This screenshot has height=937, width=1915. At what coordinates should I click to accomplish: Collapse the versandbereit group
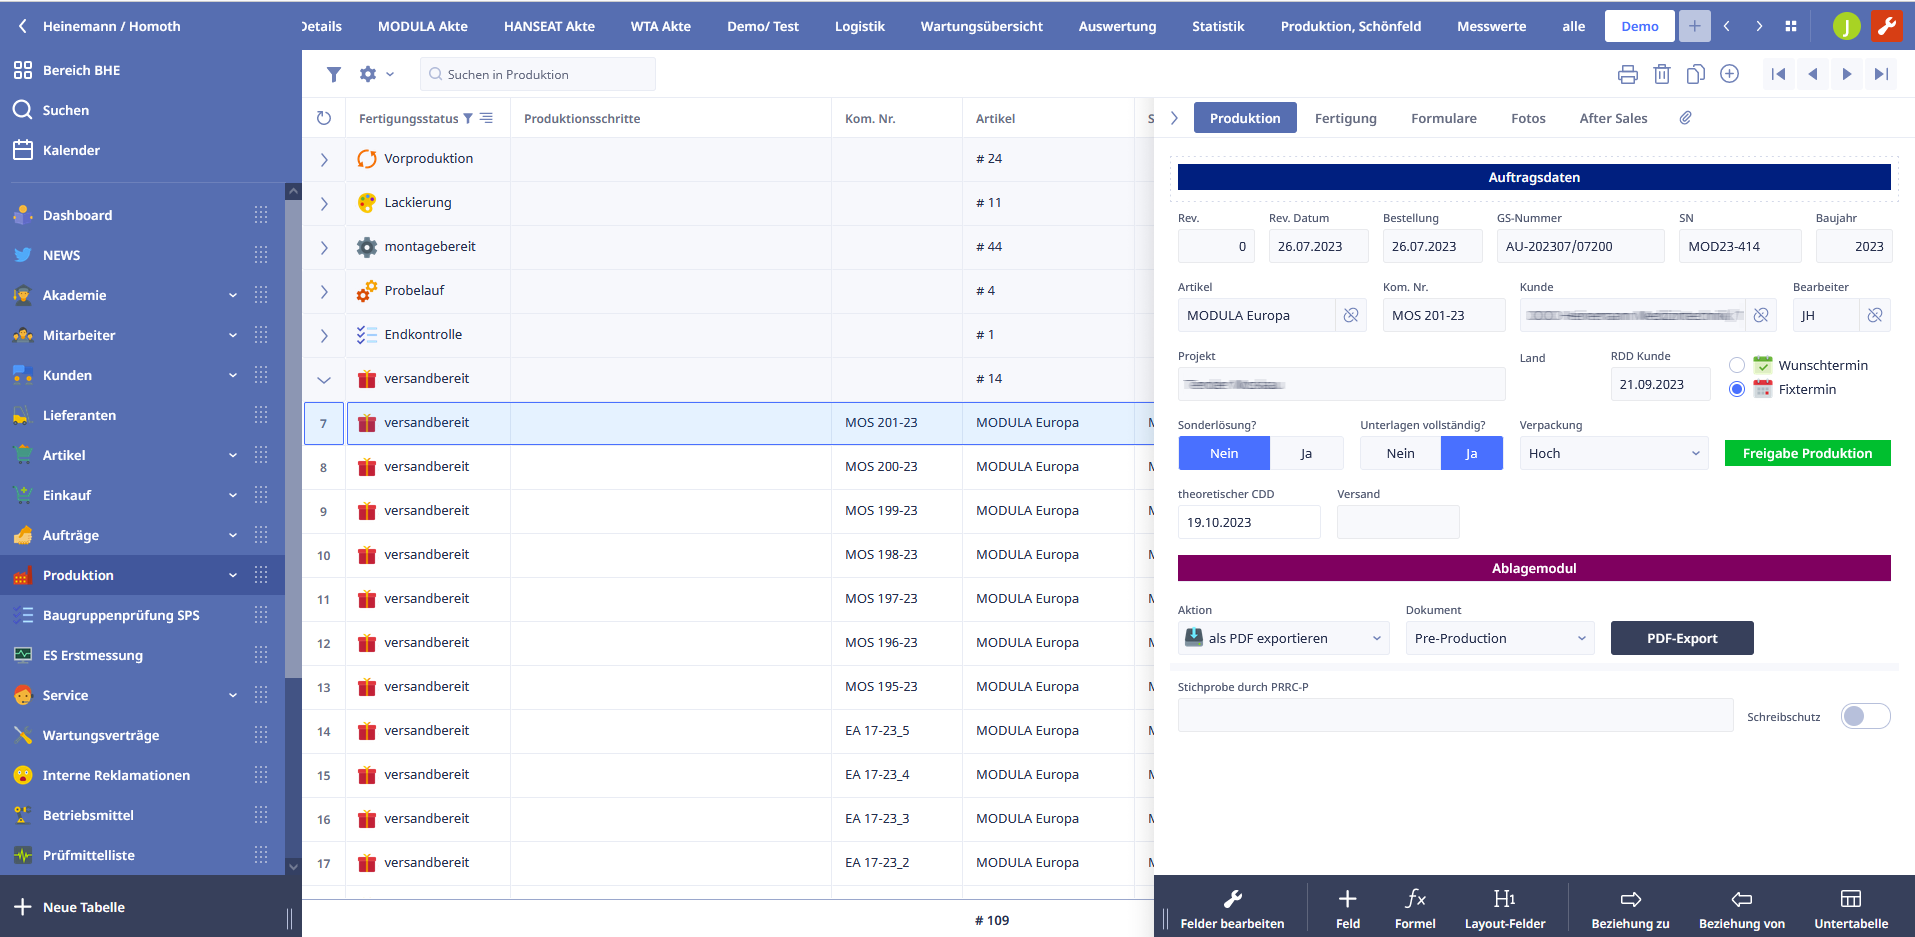coord(324,379)
